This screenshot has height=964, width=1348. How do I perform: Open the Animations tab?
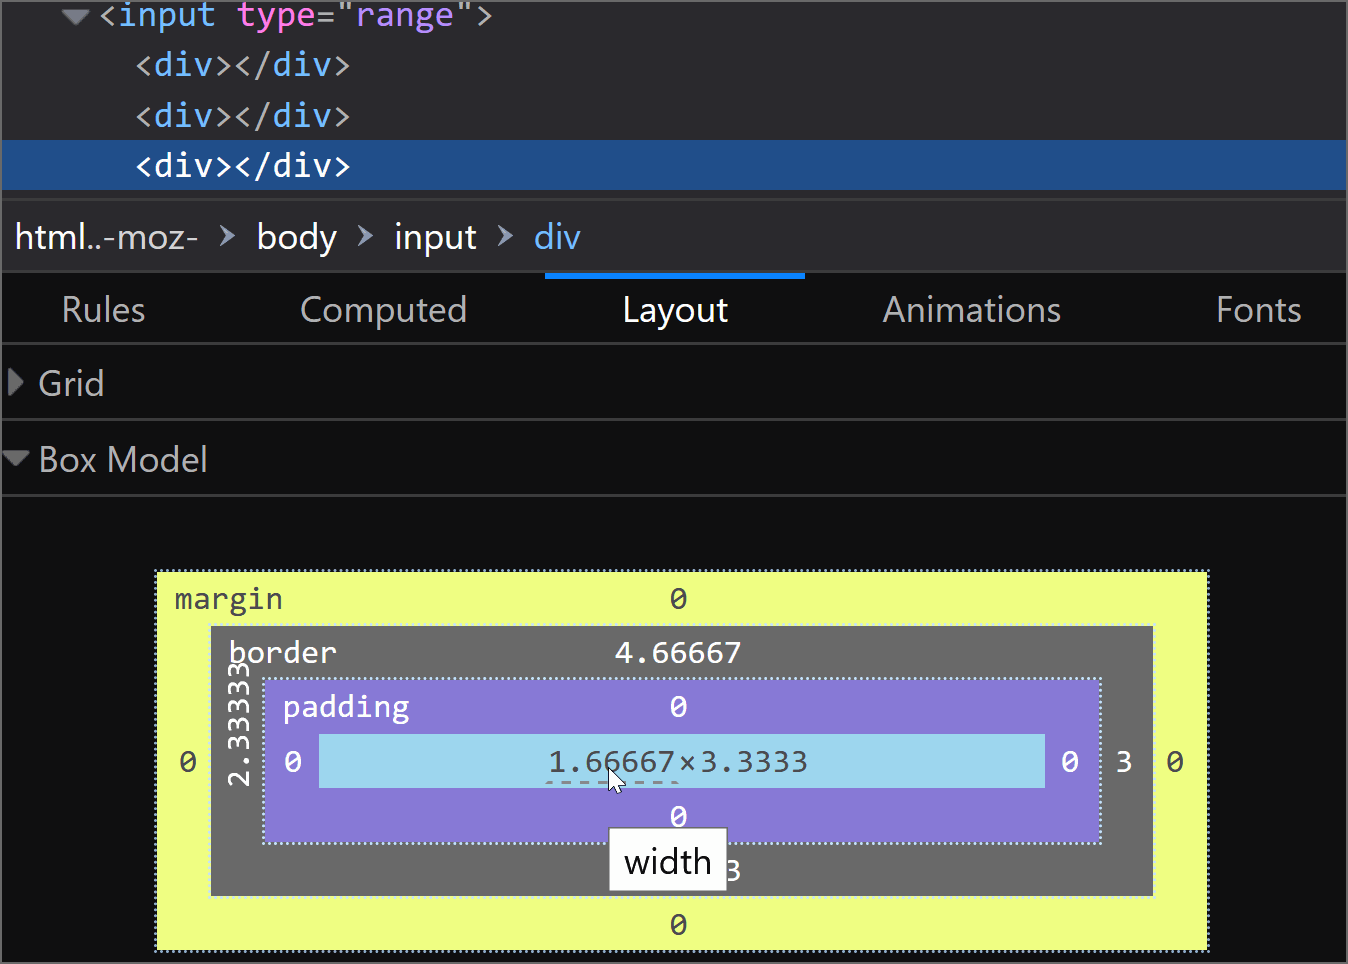click(971, 310)
